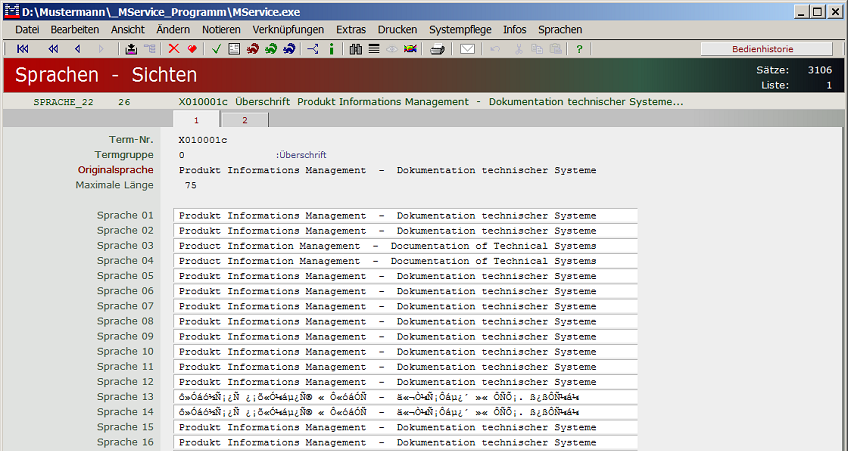Click the Sprache 03 text field
This screenshot has width=848, height=451.
[405, 246]
